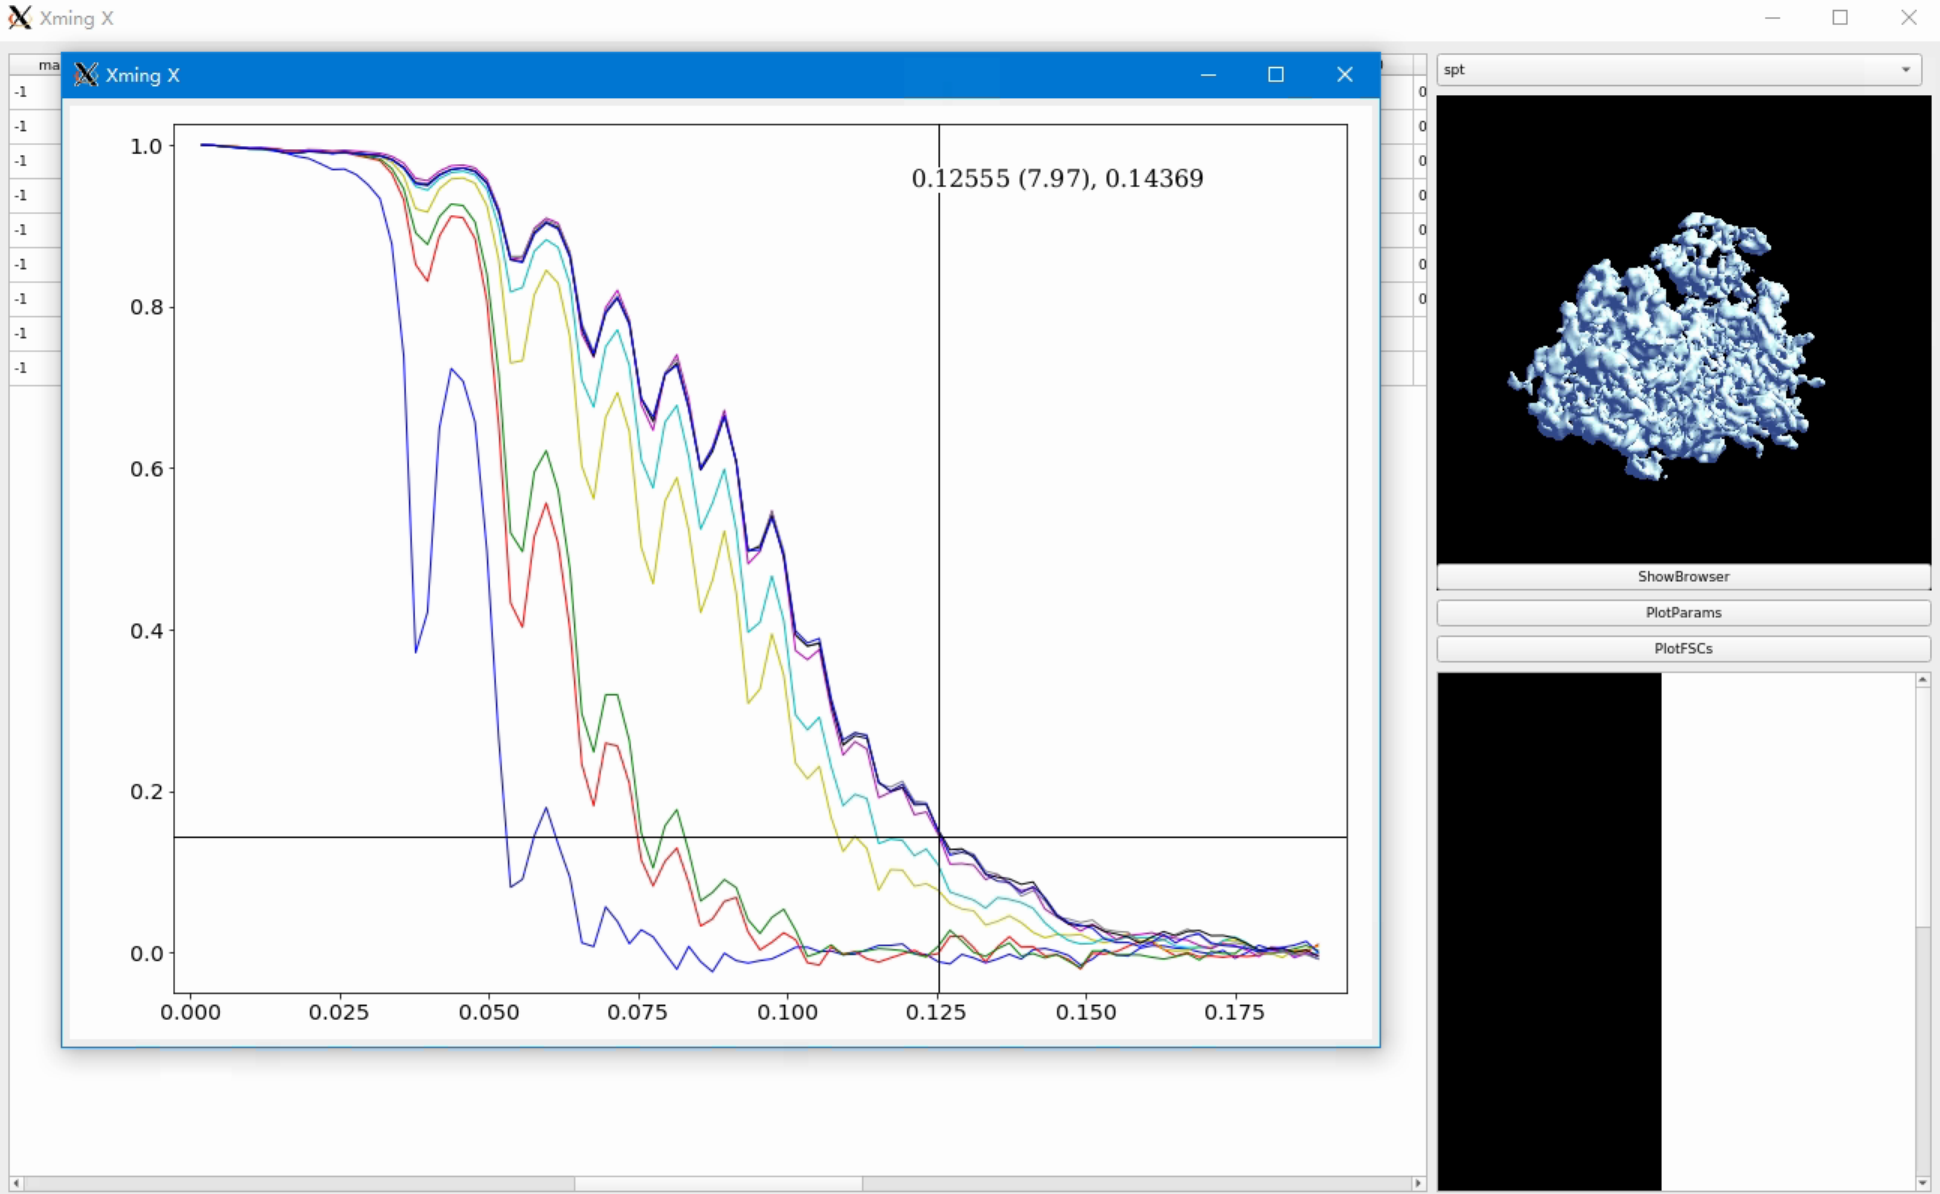Click the horizontal scrollbar left arrow
The width and height of the screenshot is (1940, 1194).
tap(16, 1183)
